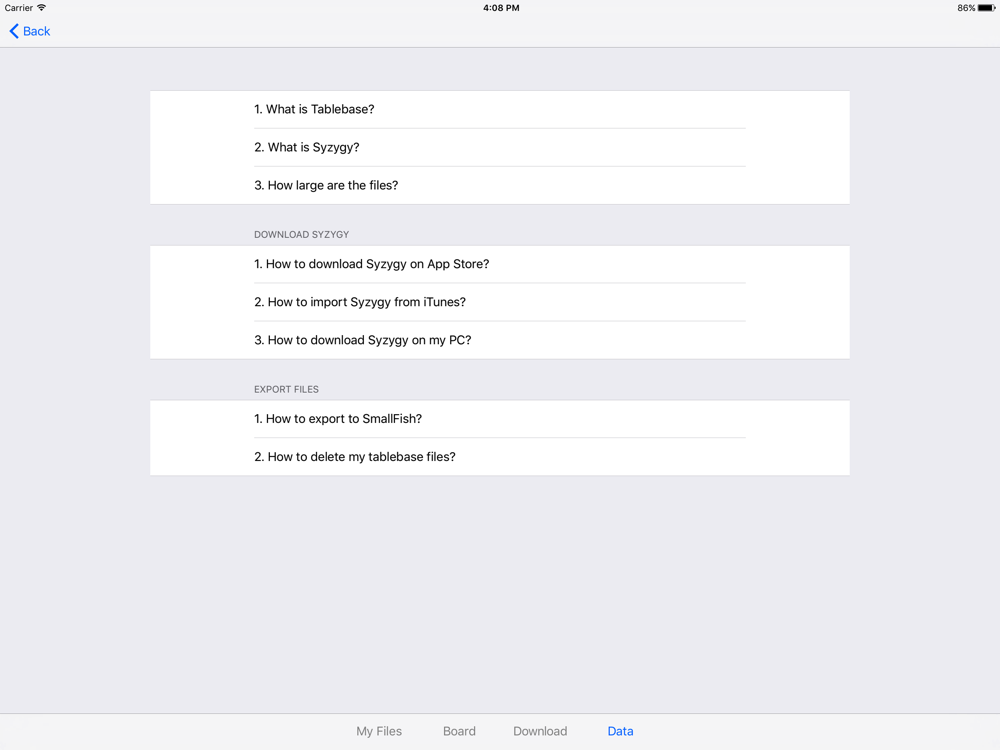Open "How to import Syzygy from iTunes?"
Viewport: 1000px width, 750px height.
(499, 302)
